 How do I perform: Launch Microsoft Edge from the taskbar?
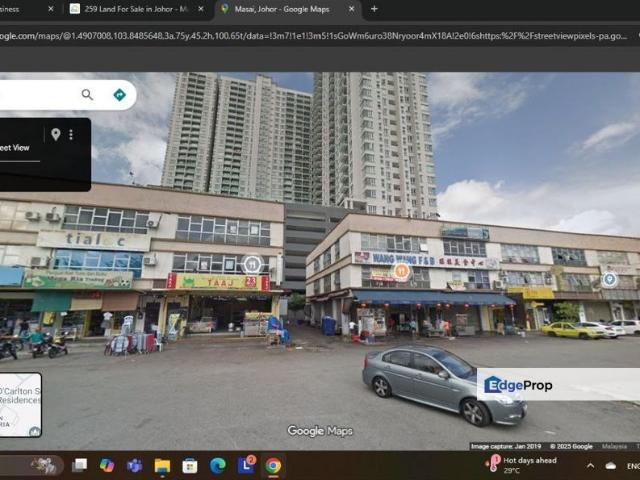[x=218, y=465]
